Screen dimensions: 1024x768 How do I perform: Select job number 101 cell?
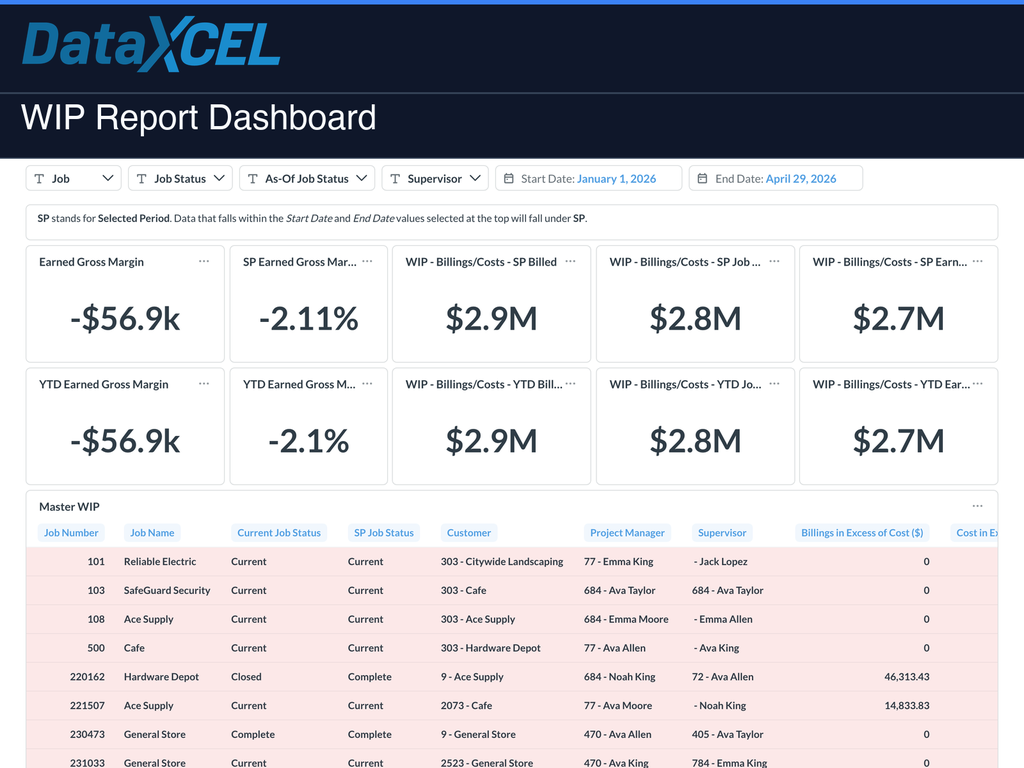click(x=96, y=562)
